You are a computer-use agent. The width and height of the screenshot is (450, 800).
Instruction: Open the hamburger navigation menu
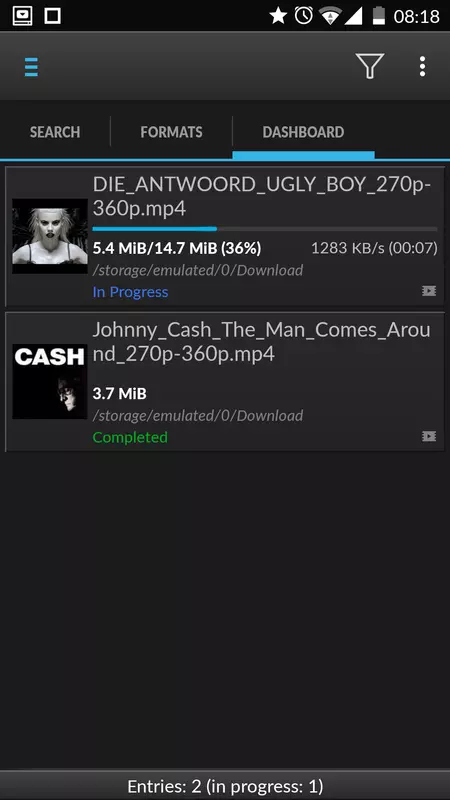tap(31, 67)
